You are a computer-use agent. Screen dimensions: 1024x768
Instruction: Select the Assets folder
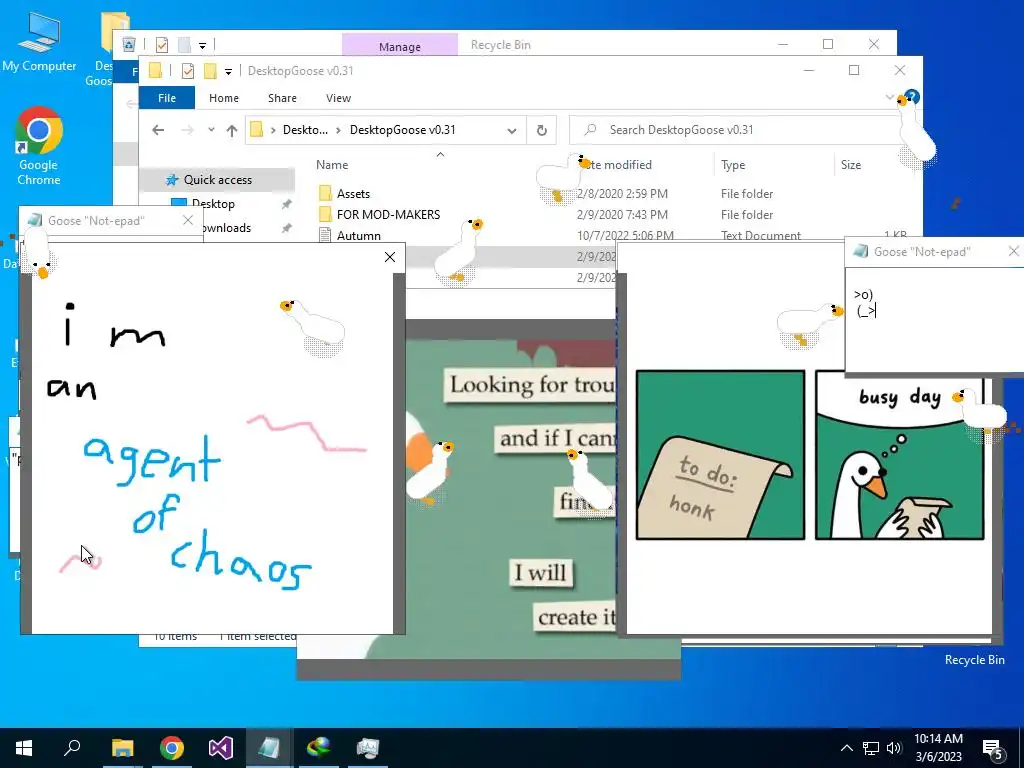point(353,193)
